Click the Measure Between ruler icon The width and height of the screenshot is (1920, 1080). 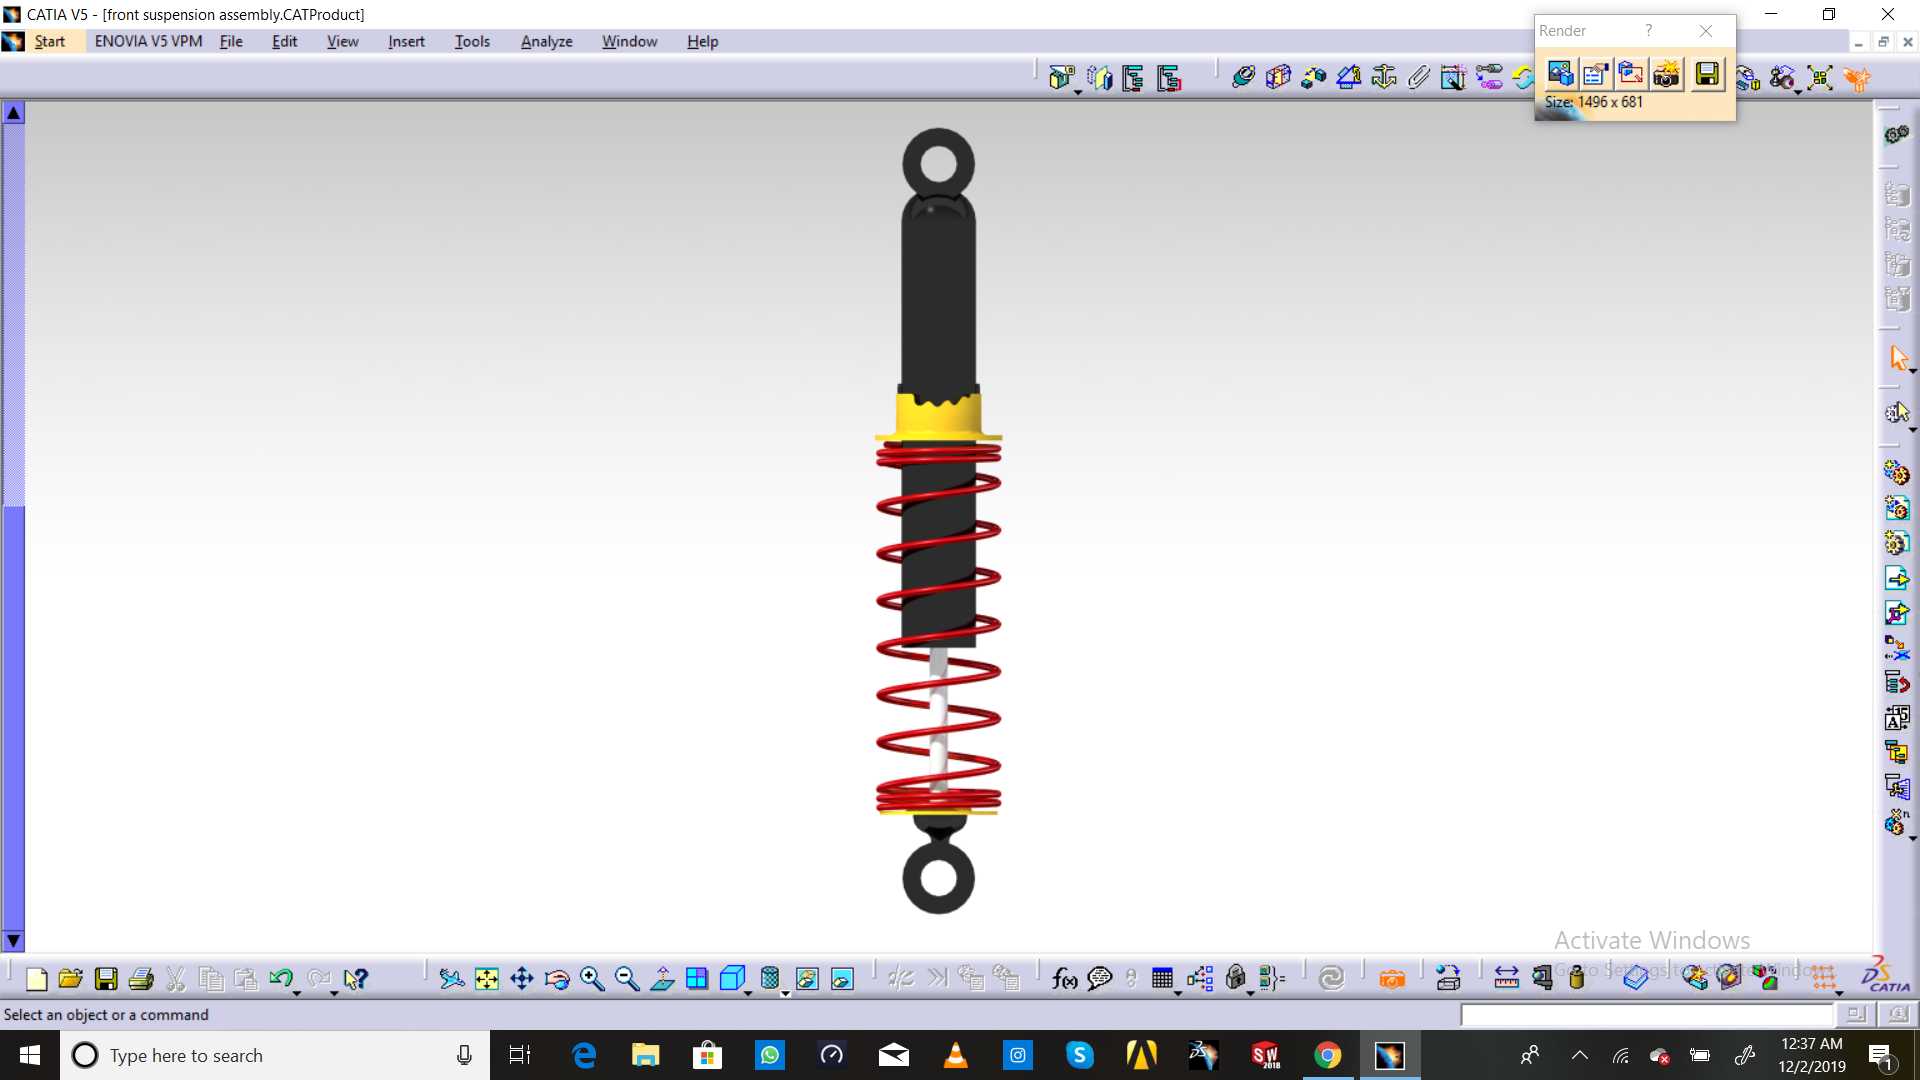click(x=1506, y=979)
